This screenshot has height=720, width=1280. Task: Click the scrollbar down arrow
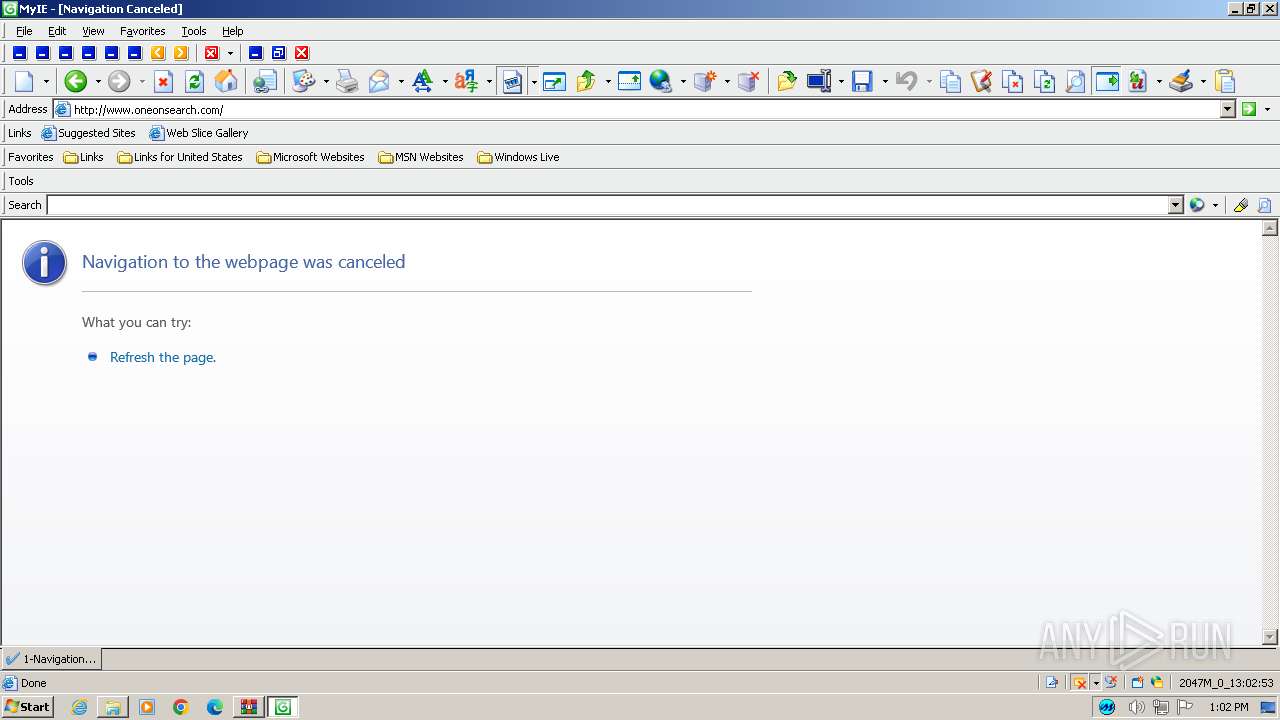pyautogui.click(x=1270, y=637)
